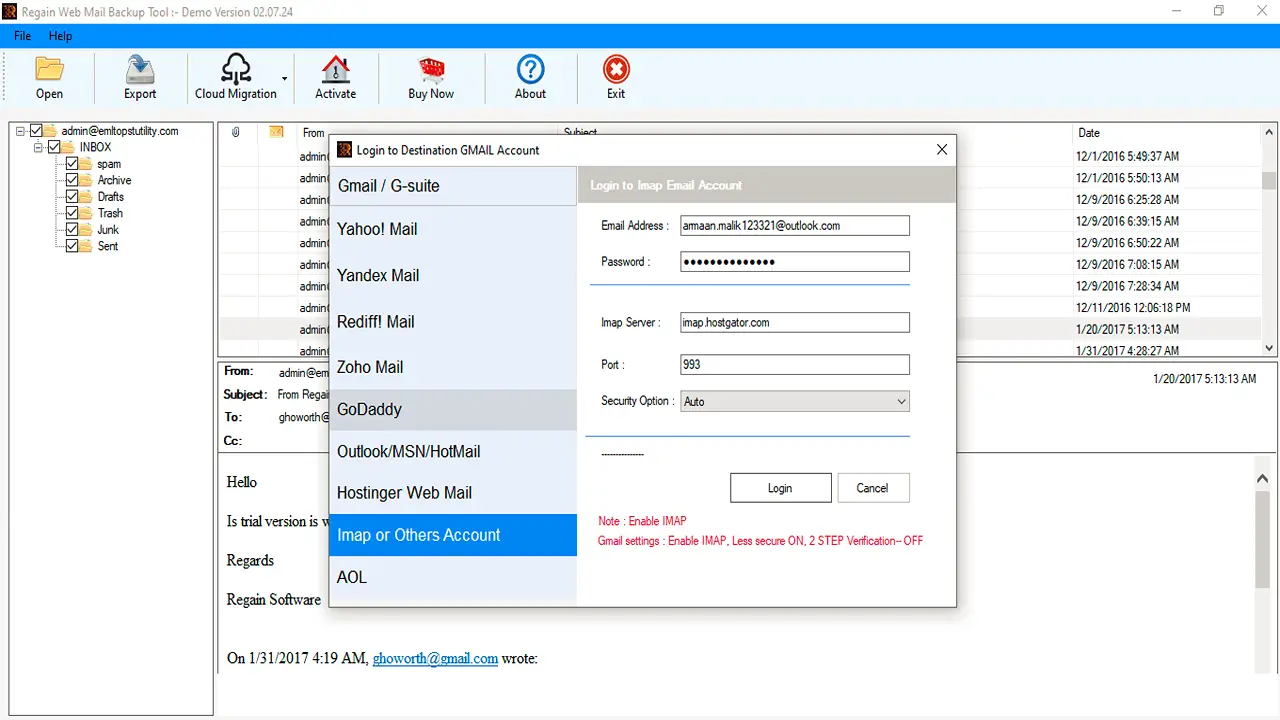
Task: Uncheck the Drafts folder checkbox
Action: click(x=71, y=197)
